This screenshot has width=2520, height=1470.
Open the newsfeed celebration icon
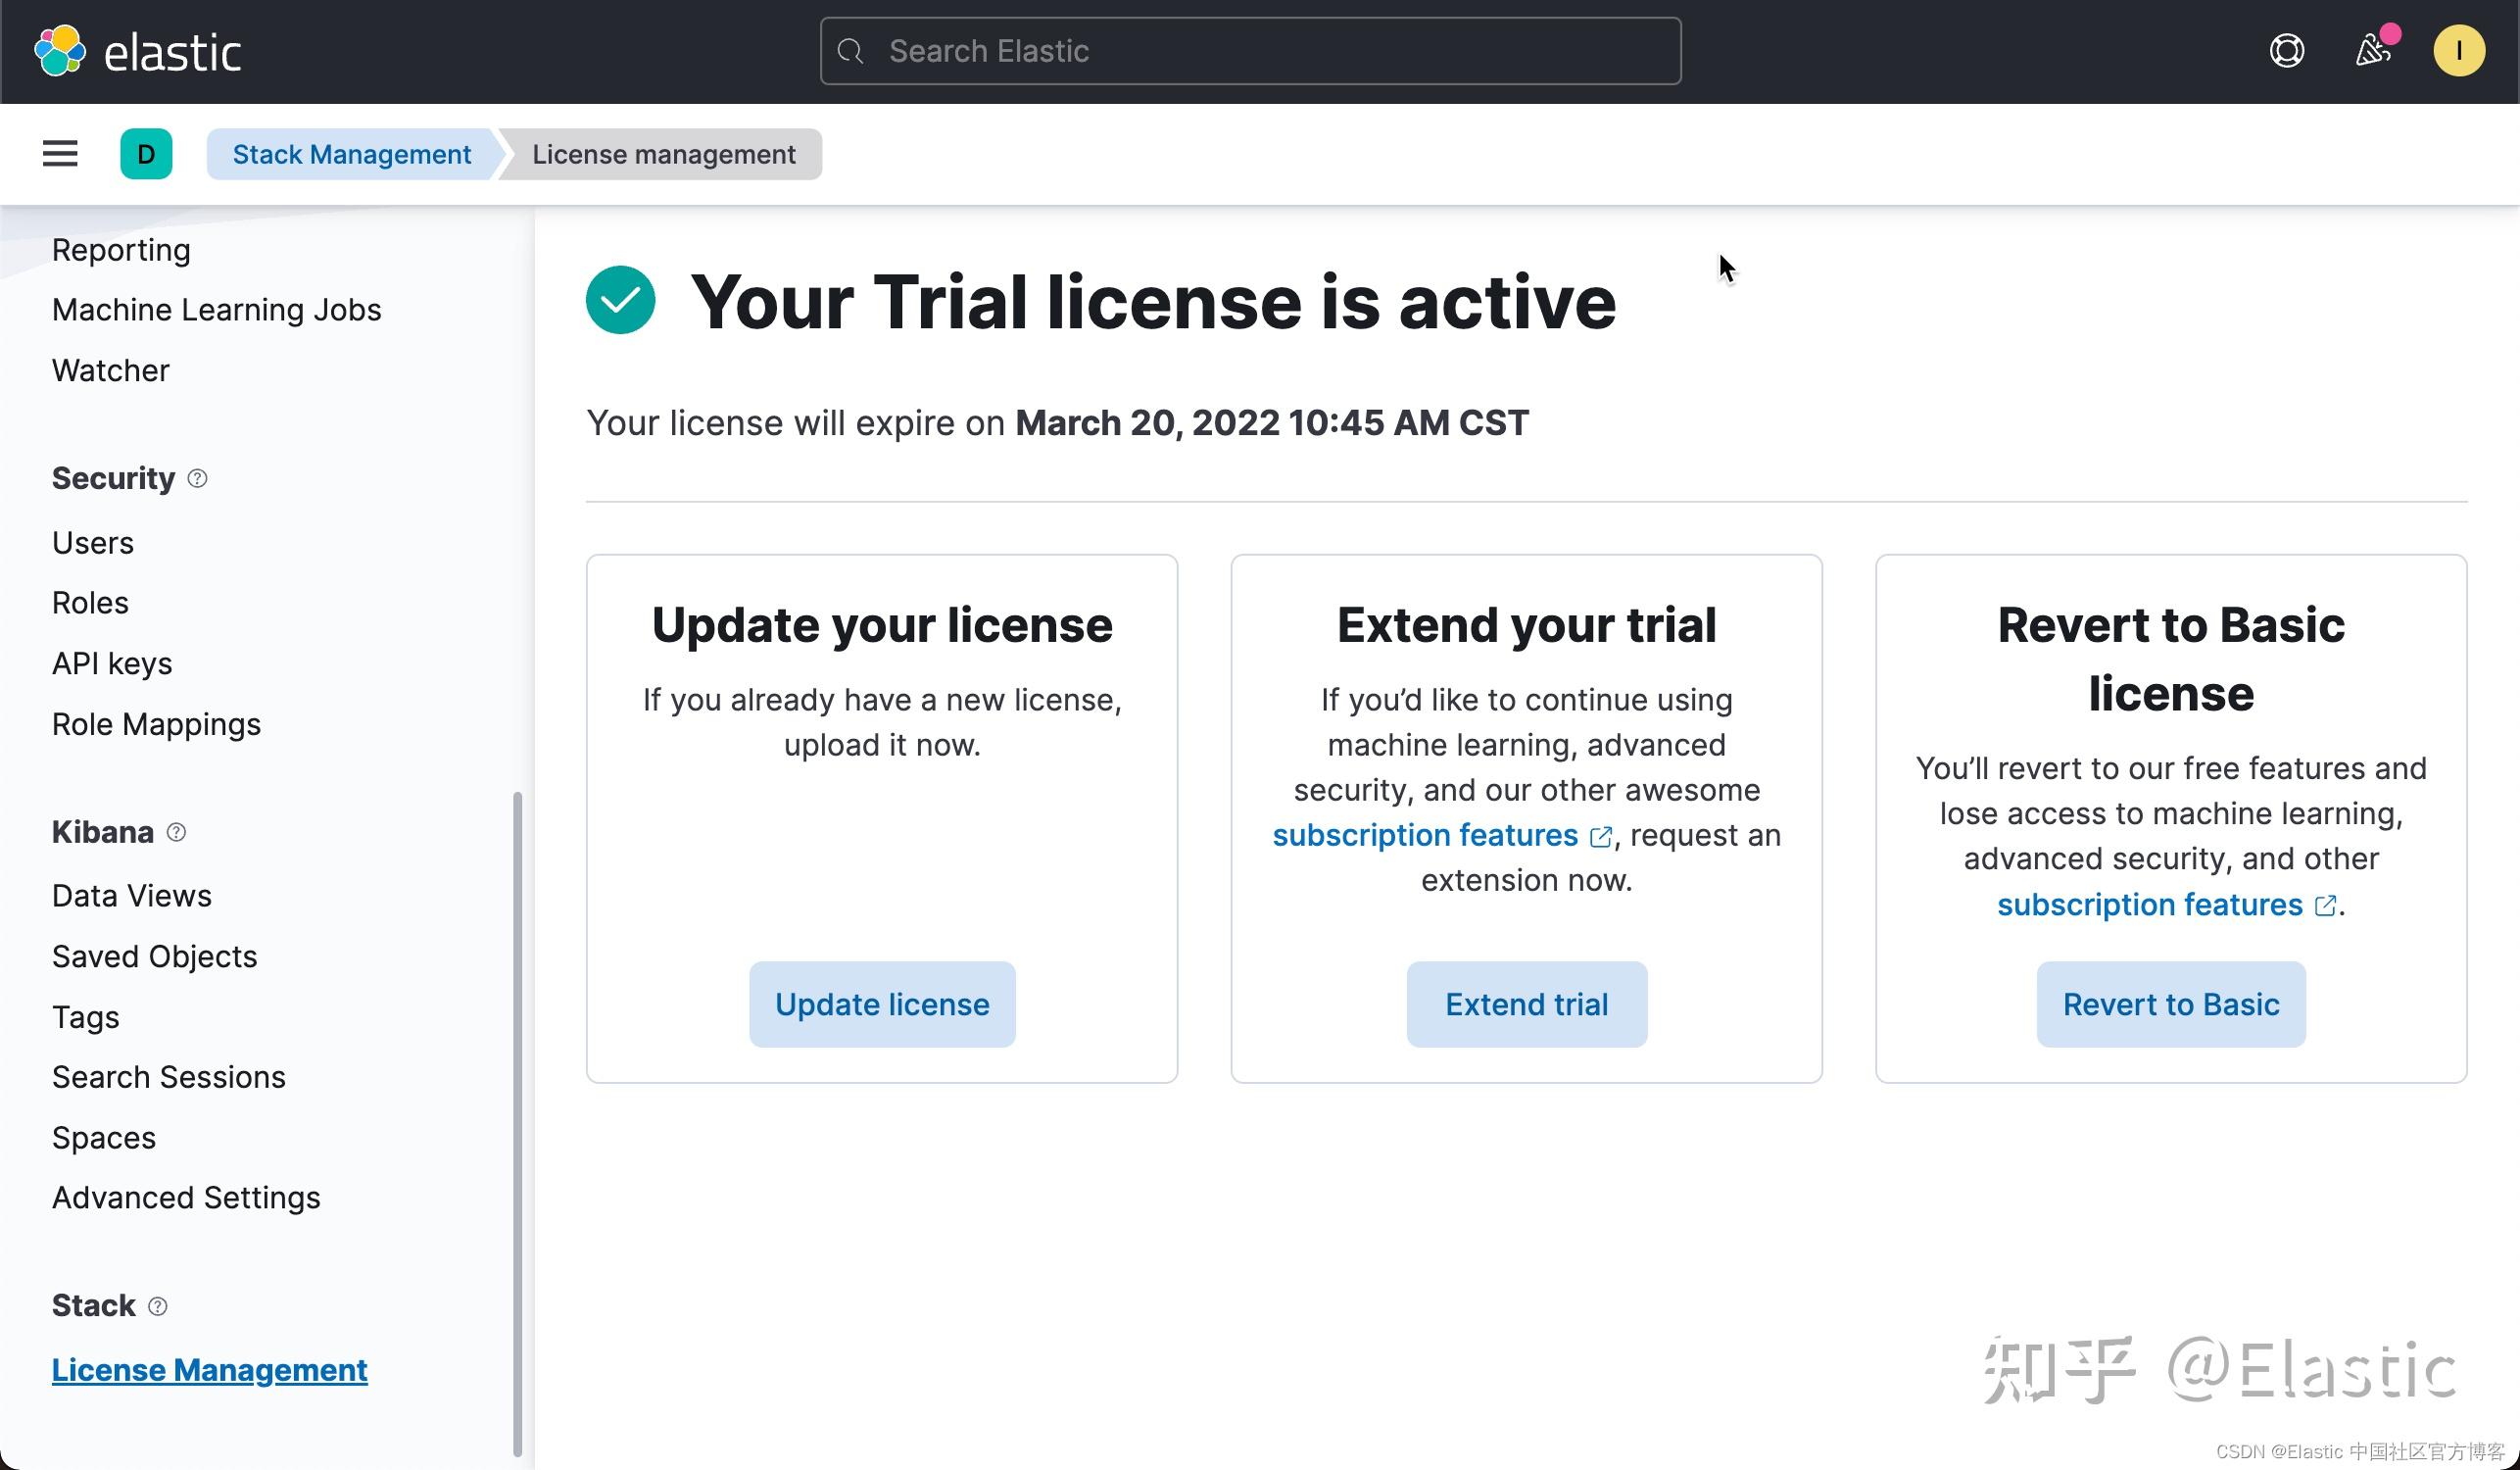2373,50
